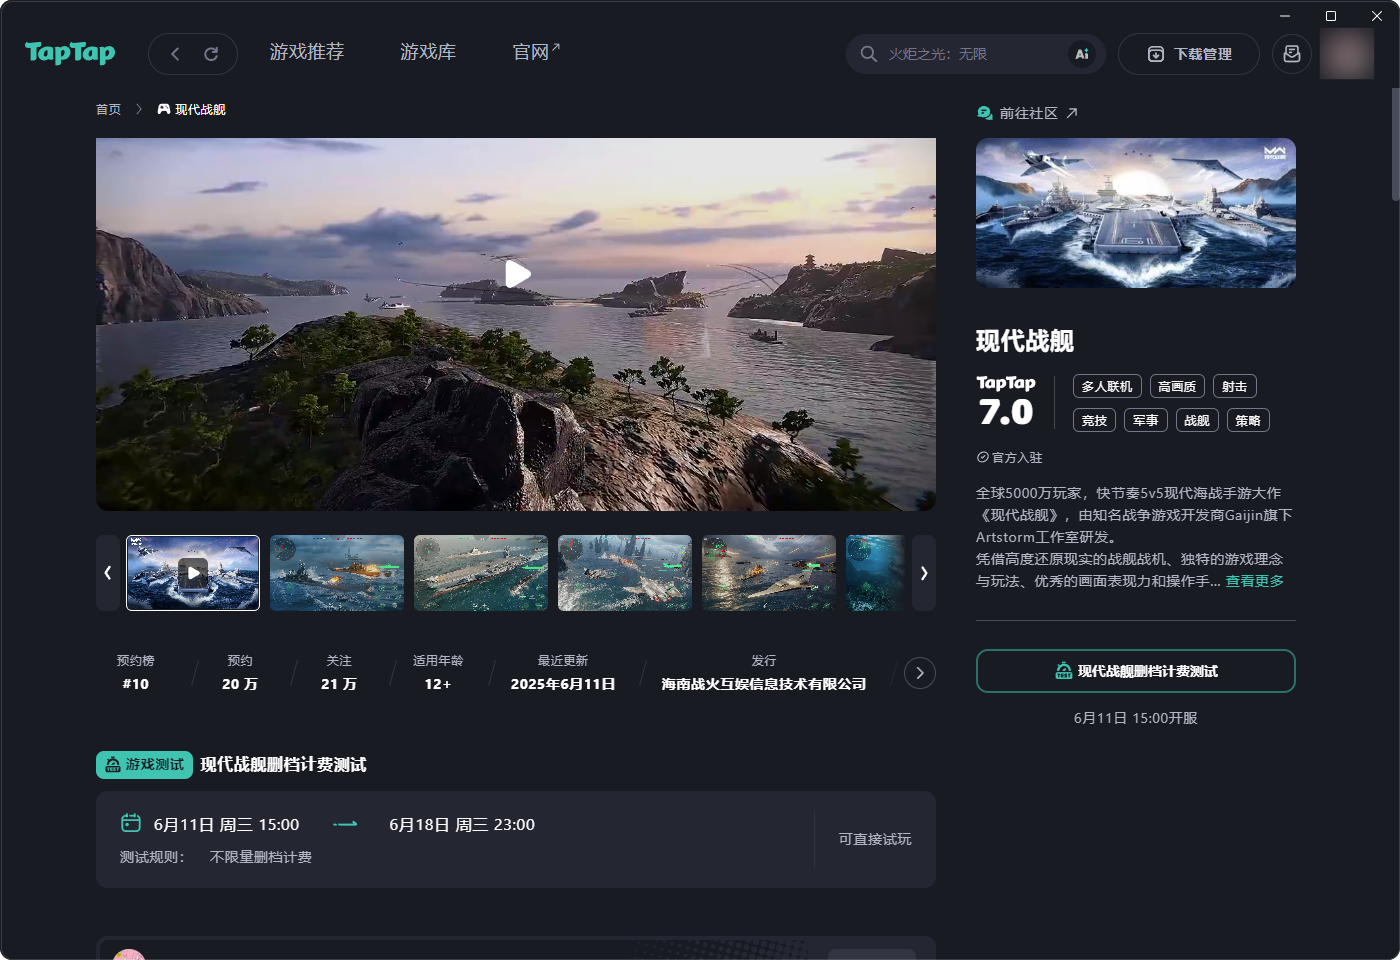This screenshot has height=960, width=1400.
Task: Click the TapTap 7.0 rating score
Action: point(1006,402)
